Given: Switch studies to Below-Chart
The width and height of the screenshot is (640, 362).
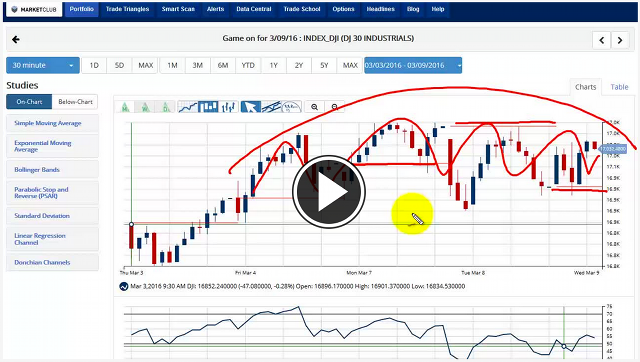Looking at the screenshot, I should [x=75, y=102].
